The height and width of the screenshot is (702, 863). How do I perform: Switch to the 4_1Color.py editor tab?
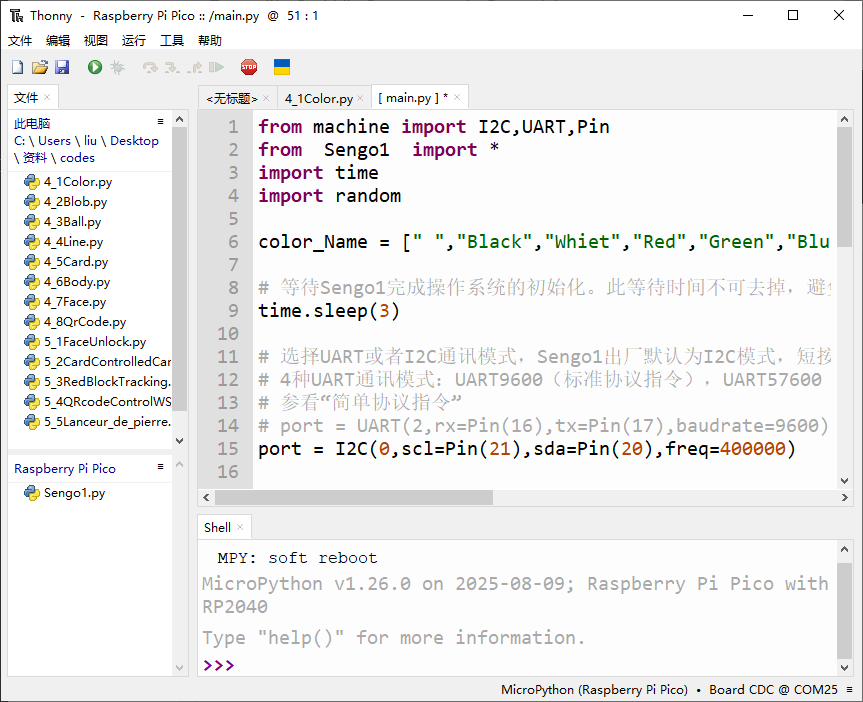point(319,99)
